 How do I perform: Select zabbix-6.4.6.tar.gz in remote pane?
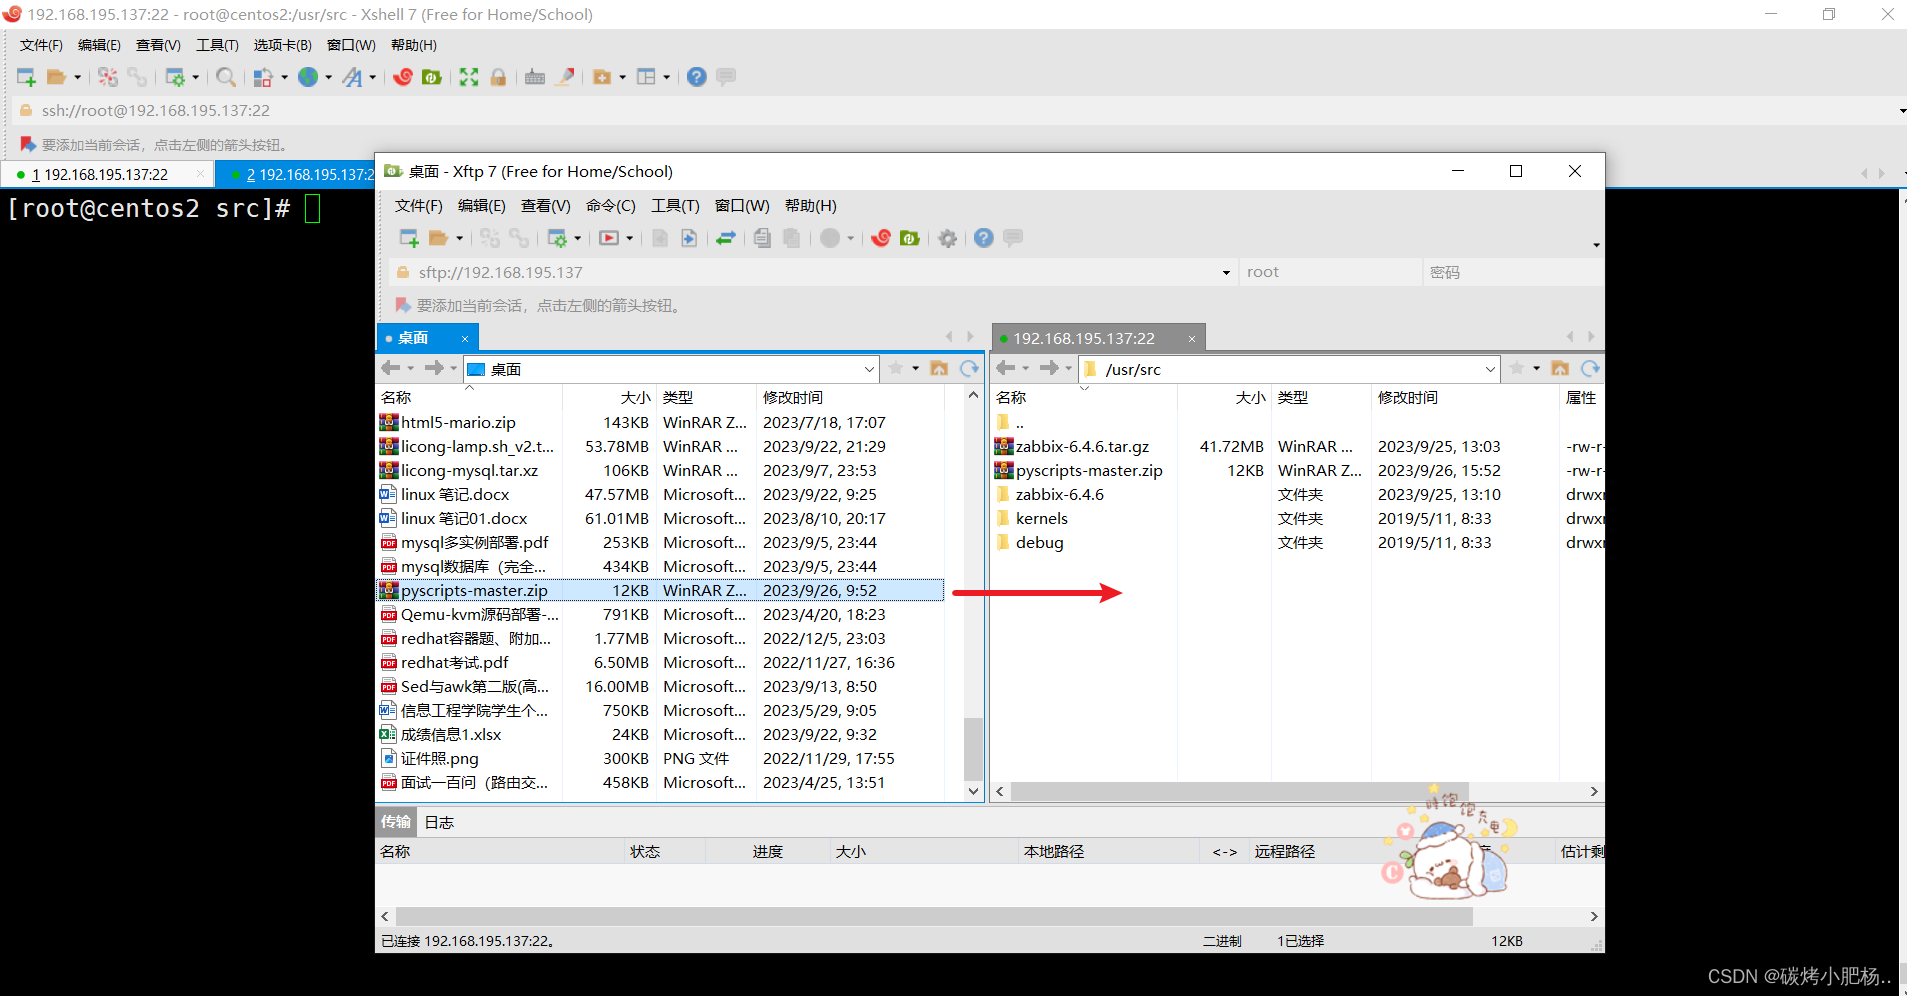pos(1082,447)
